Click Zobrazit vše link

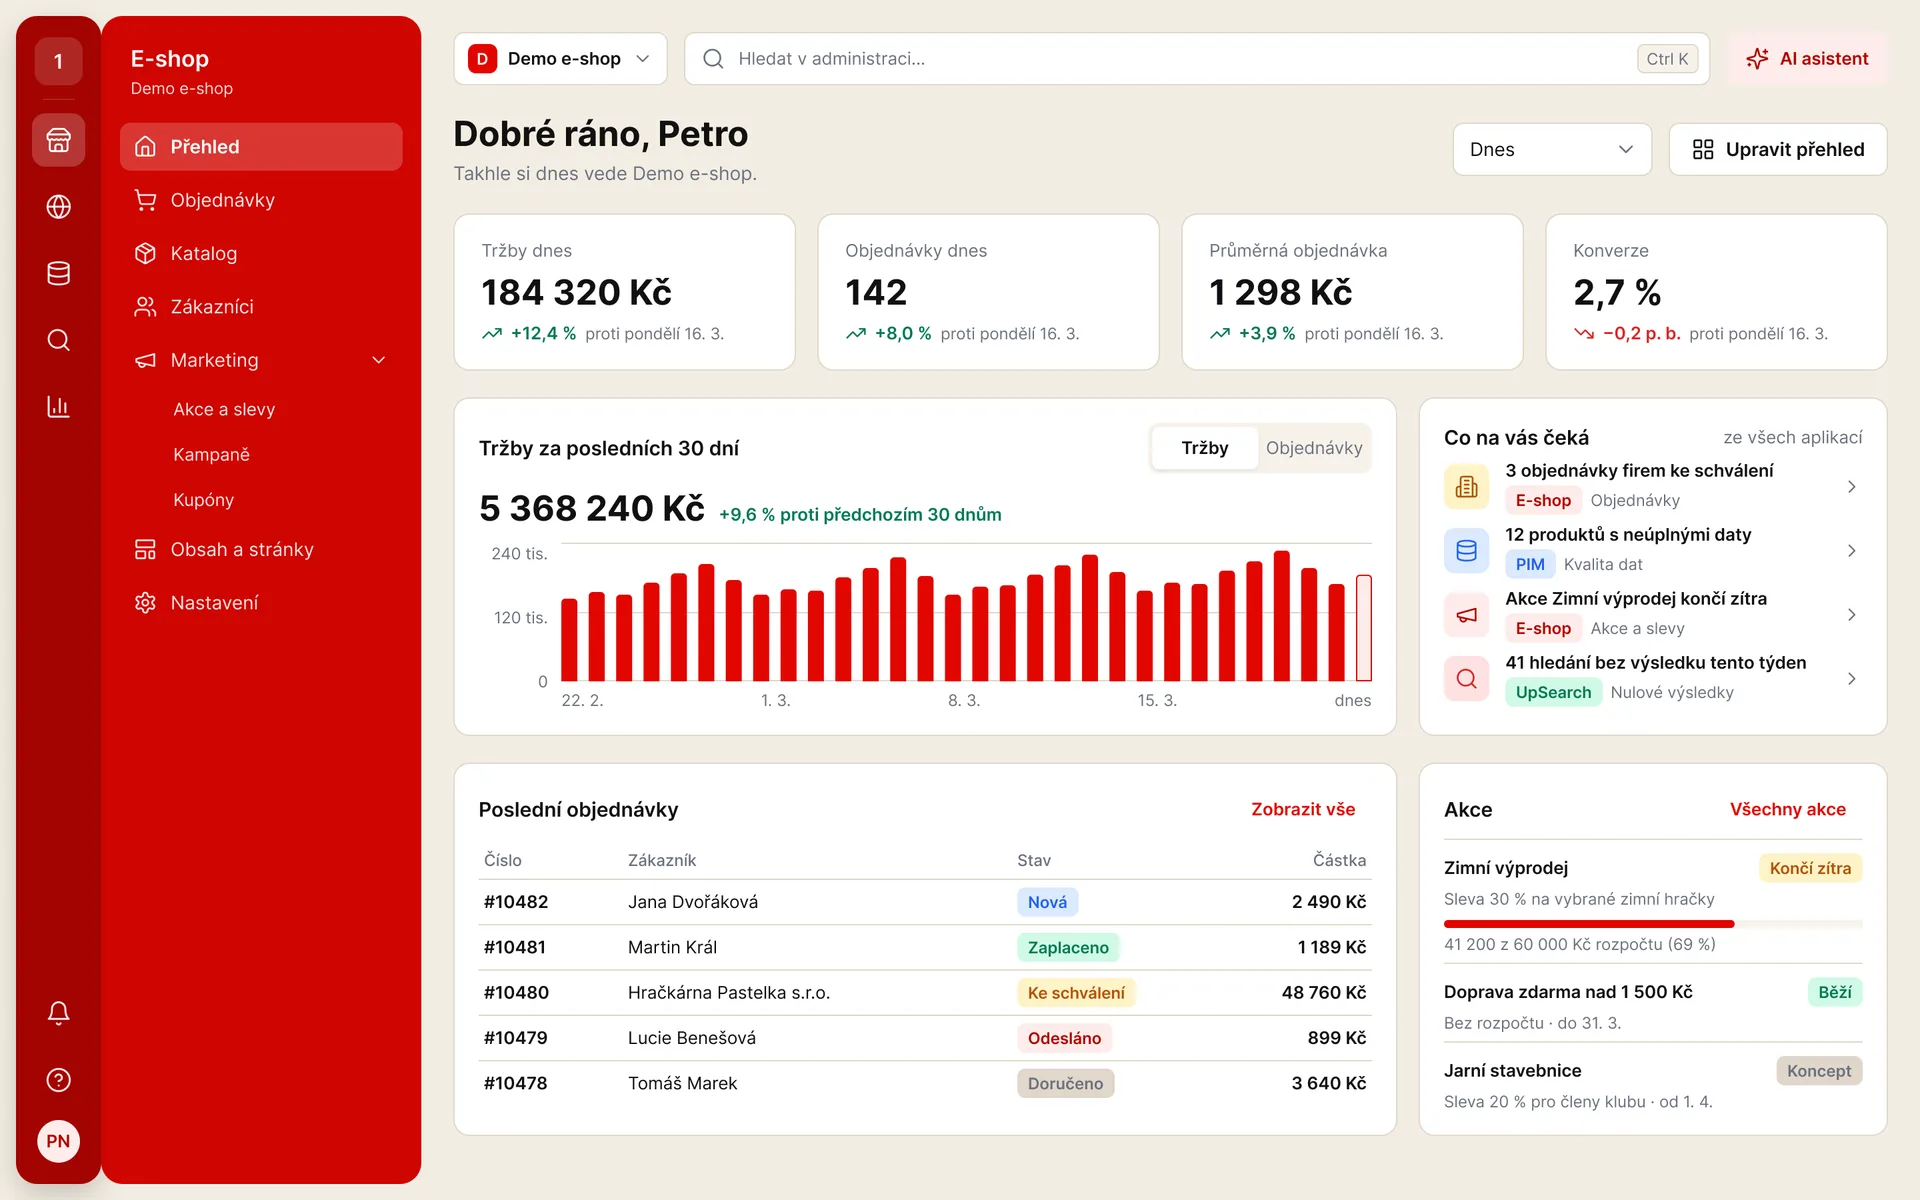(1303, 809)
